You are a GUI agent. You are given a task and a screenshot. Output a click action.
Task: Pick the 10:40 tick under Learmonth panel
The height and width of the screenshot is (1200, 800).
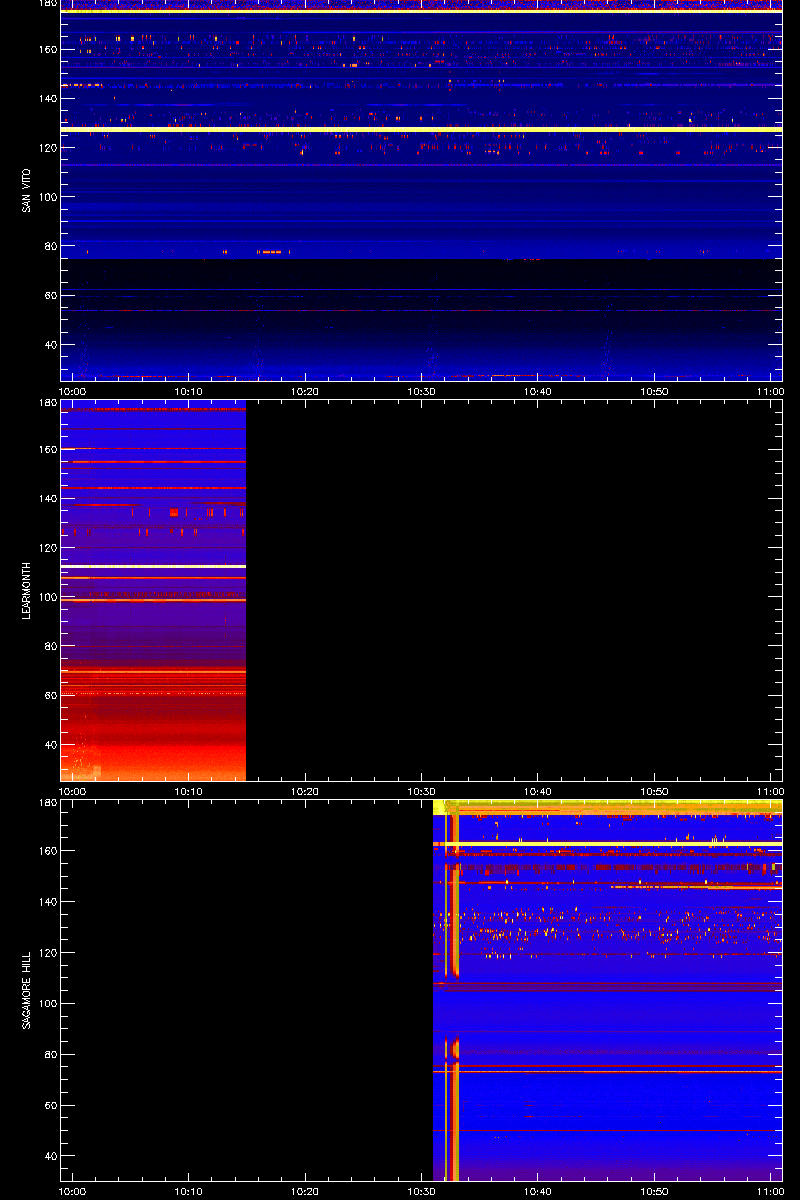pyautogui.click(x=538, y=791)
